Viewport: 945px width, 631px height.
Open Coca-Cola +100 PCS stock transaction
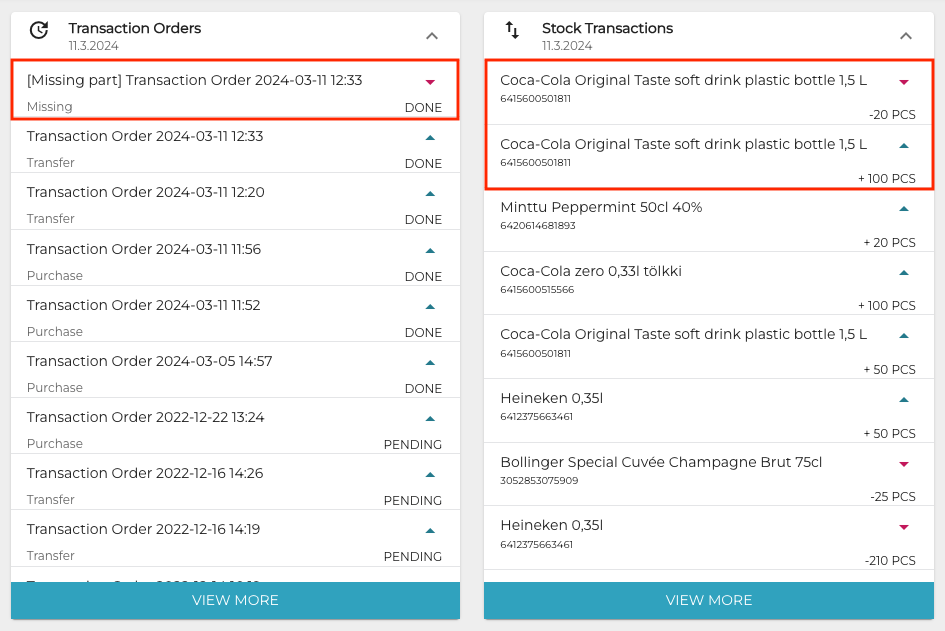(683, 145)
